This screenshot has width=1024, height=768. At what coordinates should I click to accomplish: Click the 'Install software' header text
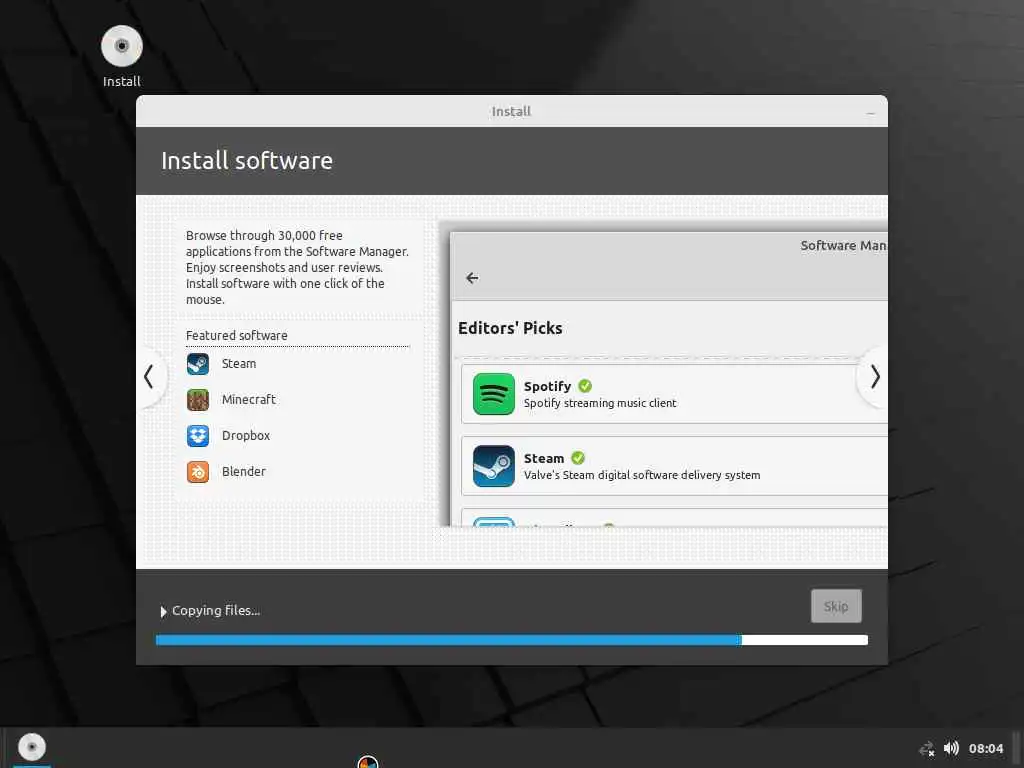point(247,161)
